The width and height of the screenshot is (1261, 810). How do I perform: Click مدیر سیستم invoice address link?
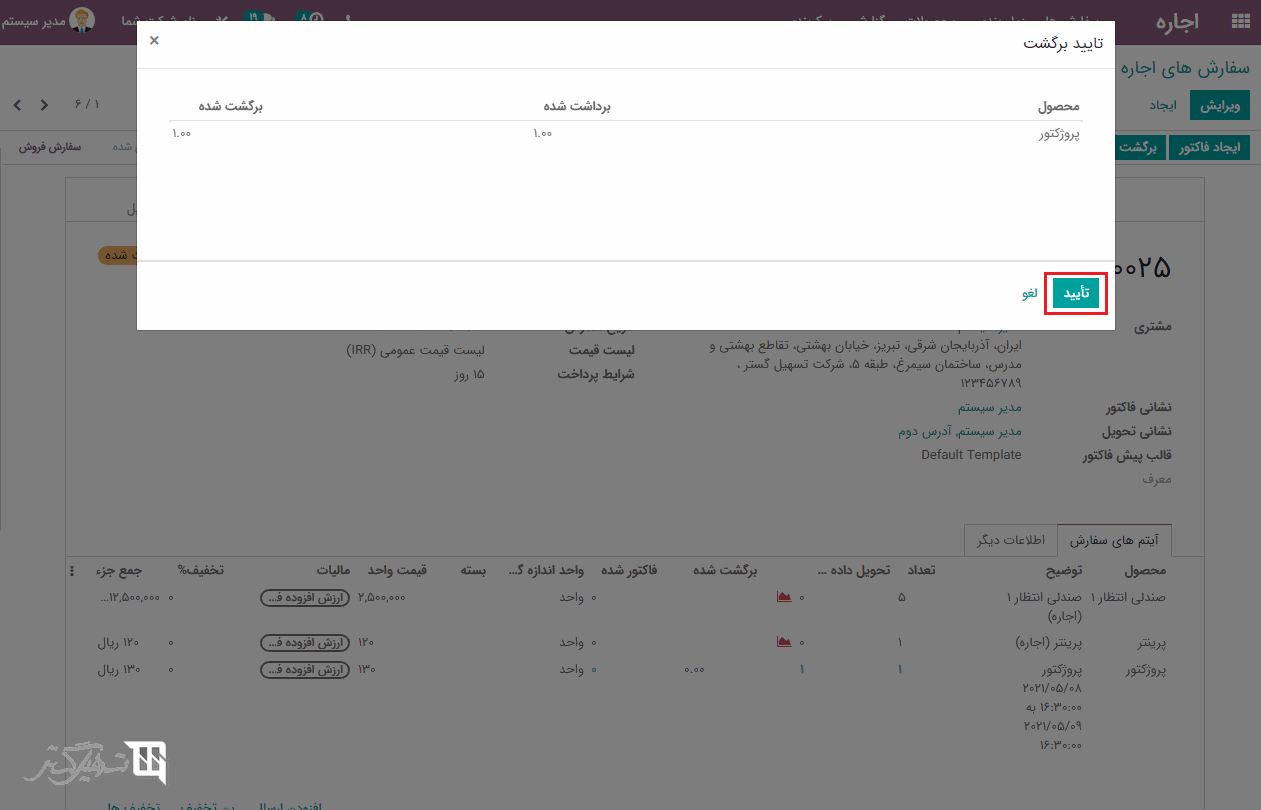[989, 408]
